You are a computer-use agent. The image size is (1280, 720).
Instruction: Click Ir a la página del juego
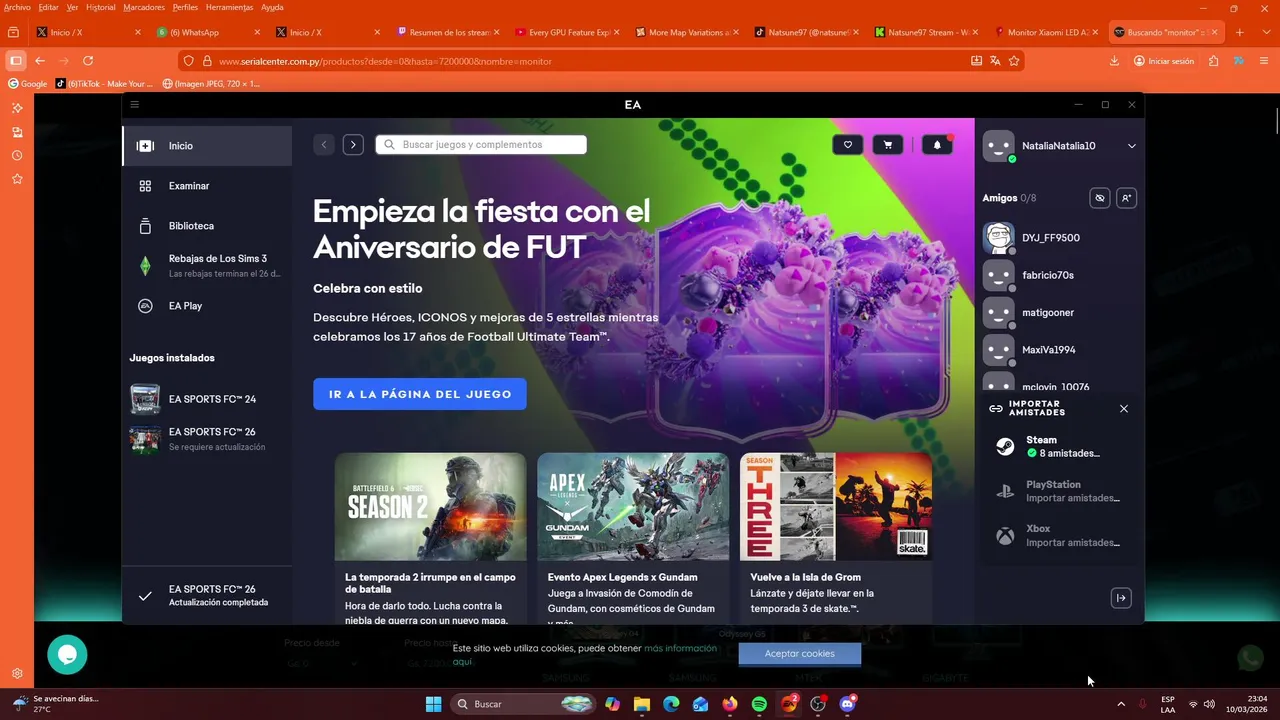tap(420, 394)
